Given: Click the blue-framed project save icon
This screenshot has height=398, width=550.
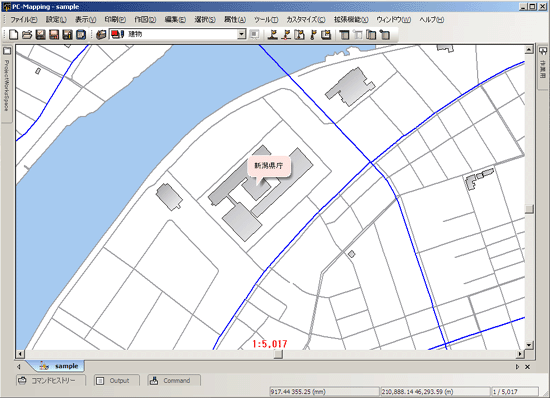Looking at the screenshot, I should click(x=81, y=34).
